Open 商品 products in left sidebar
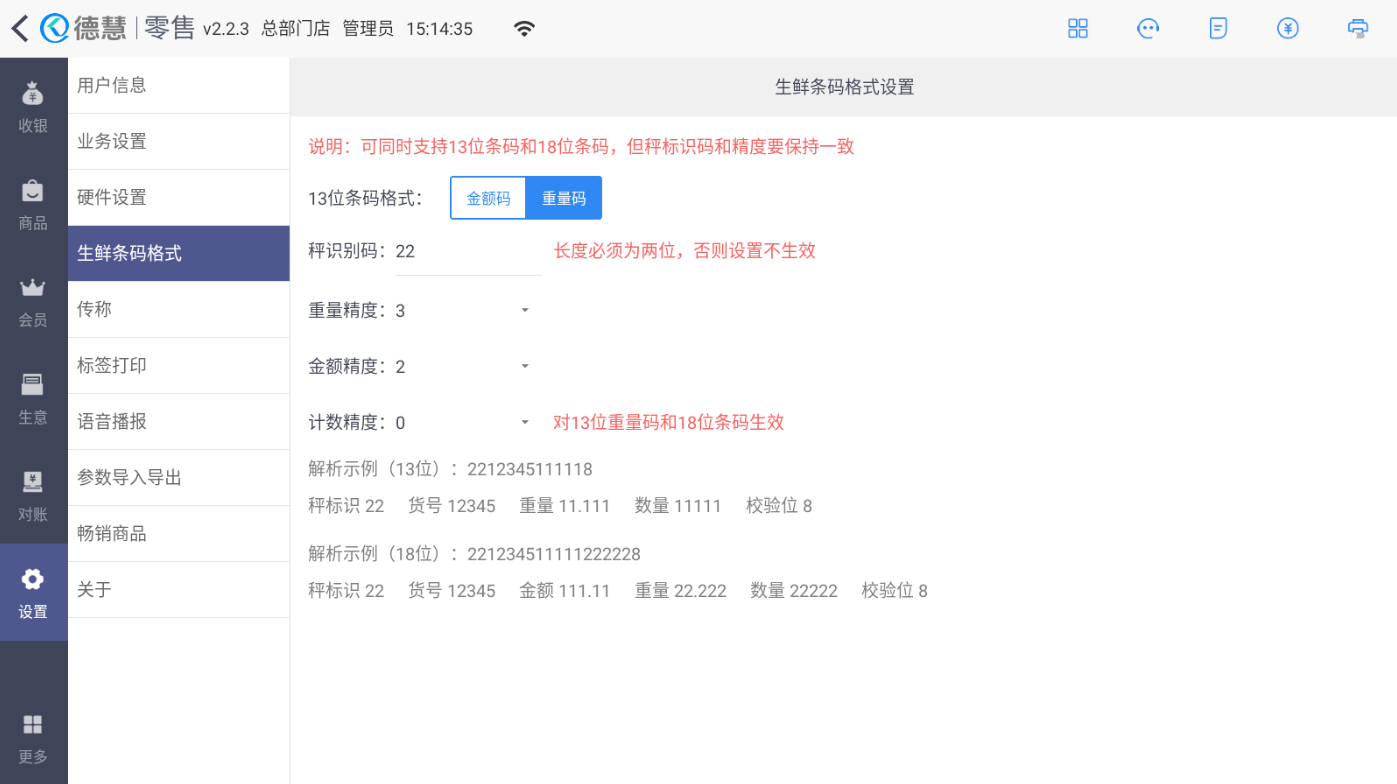 pos(33,204)
